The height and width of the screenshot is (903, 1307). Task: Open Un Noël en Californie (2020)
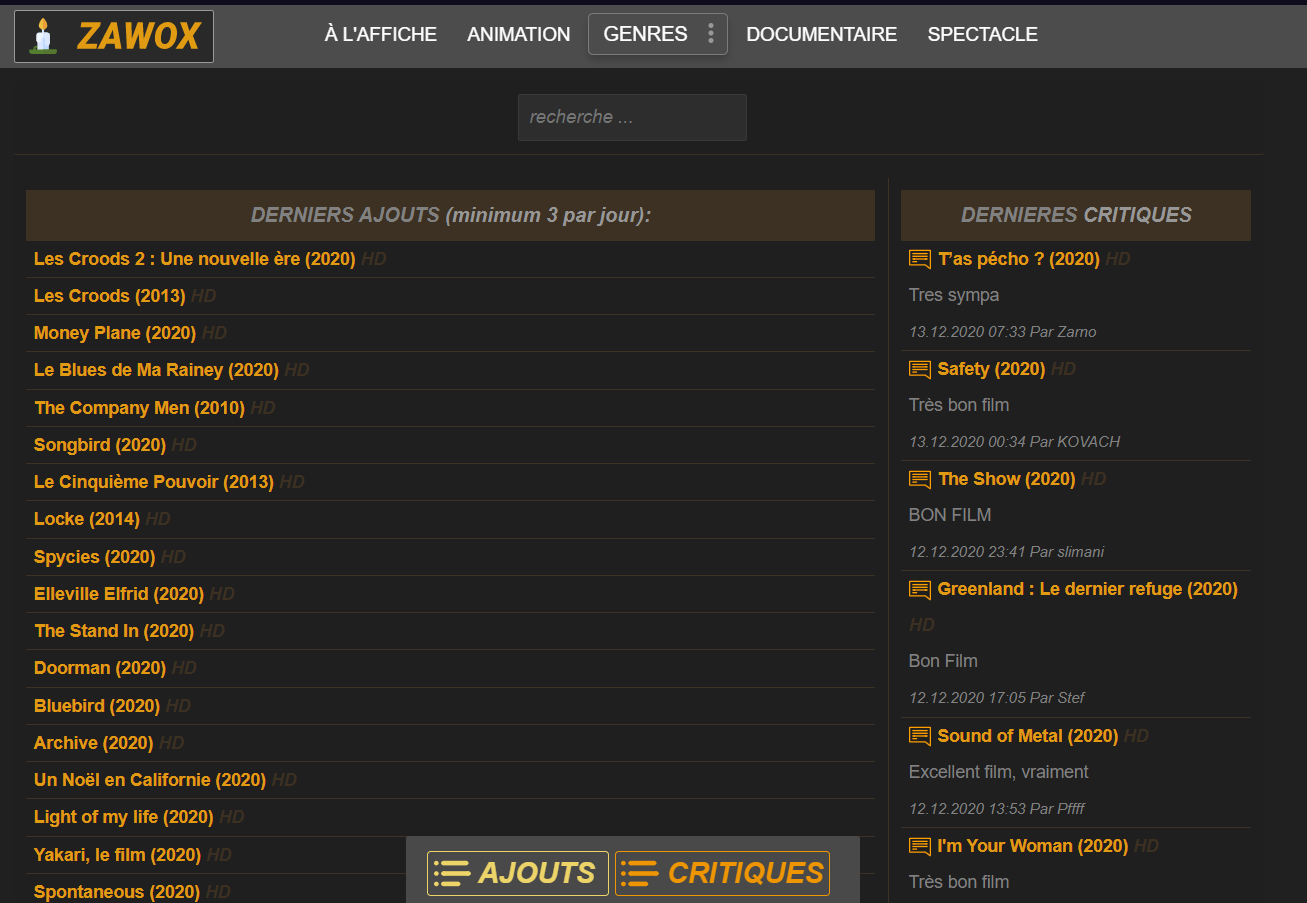[x=150, y=780]
